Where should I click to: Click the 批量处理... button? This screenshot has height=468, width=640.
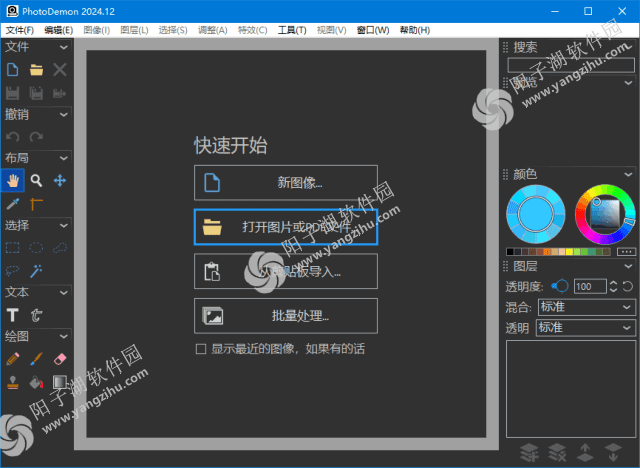pyautogui.click(x=286, y=316)
